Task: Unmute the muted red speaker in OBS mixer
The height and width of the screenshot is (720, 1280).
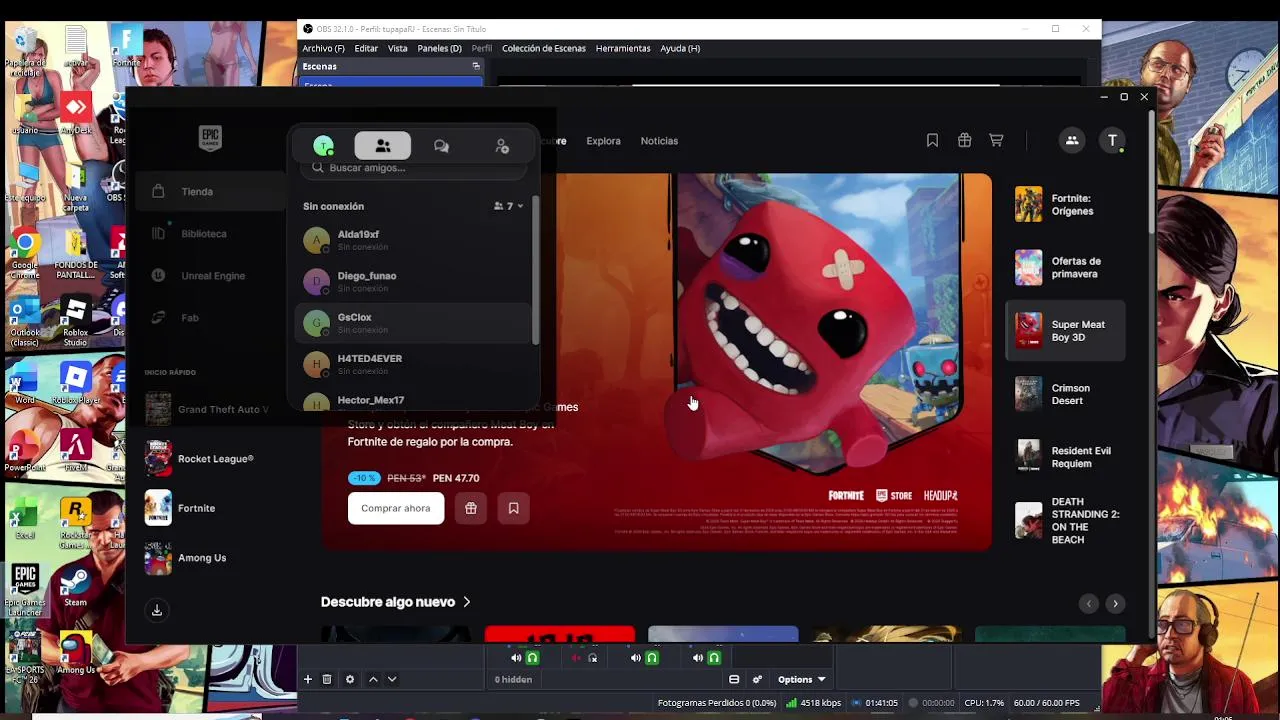Action: (x=576, y=657)
